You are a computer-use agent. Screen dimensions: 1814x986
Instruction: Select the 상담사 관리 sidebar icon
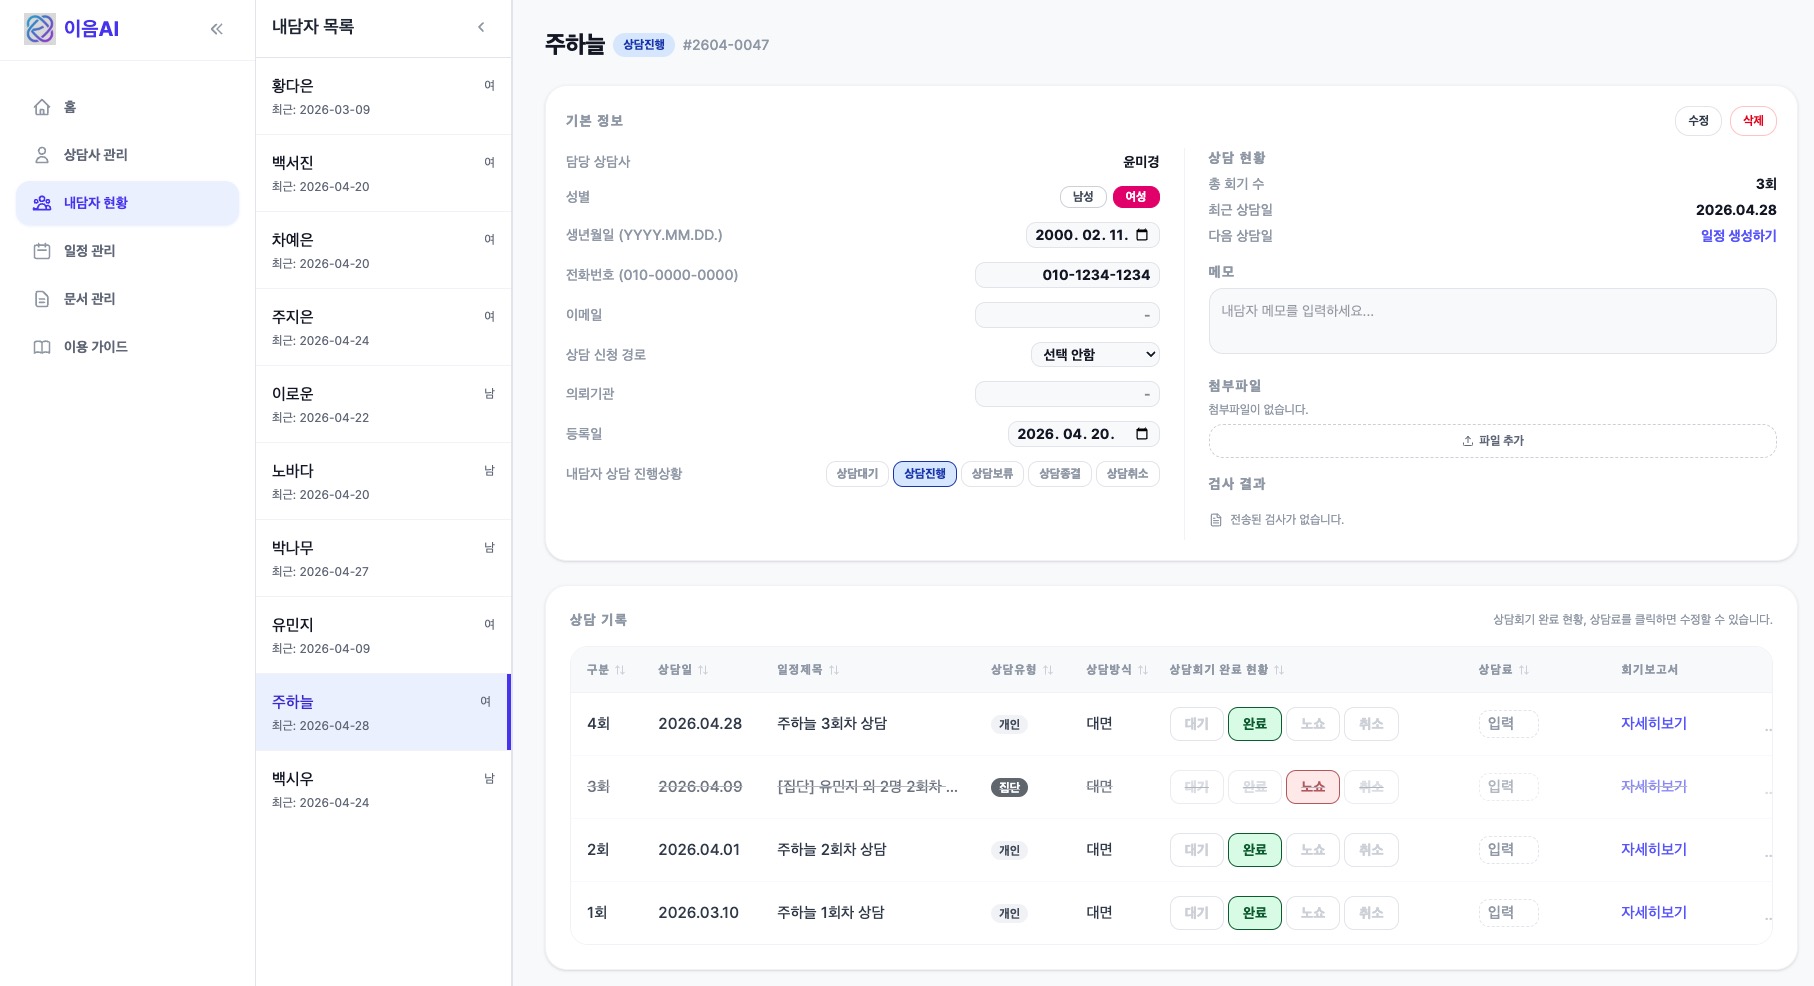point(41,155)
